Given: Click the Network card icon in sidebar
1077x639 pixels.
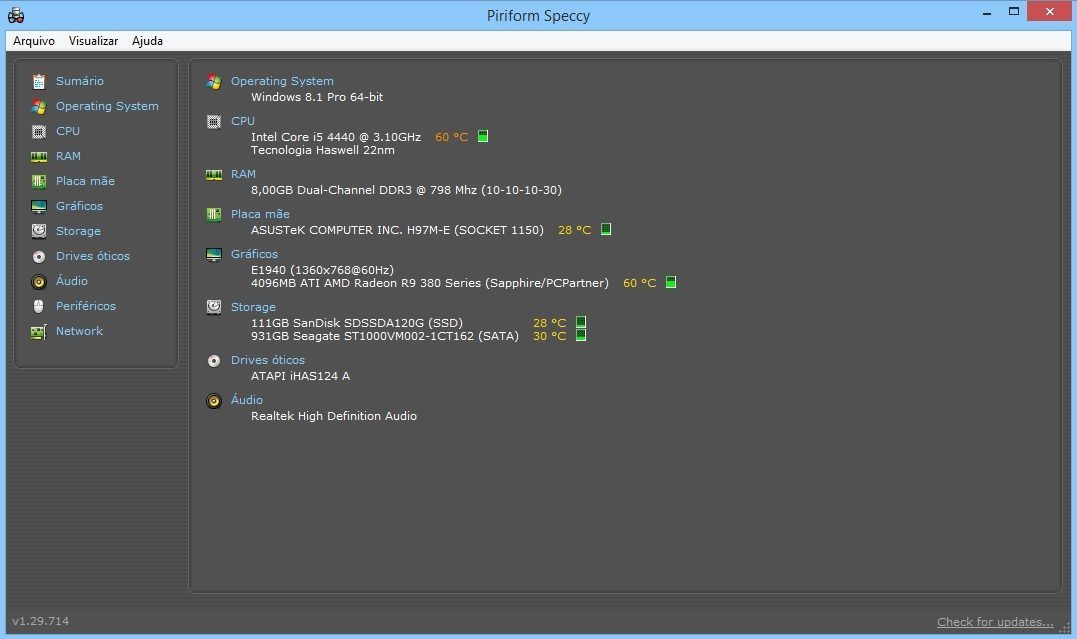Looking at the screenshot, I should coord(39,332).
